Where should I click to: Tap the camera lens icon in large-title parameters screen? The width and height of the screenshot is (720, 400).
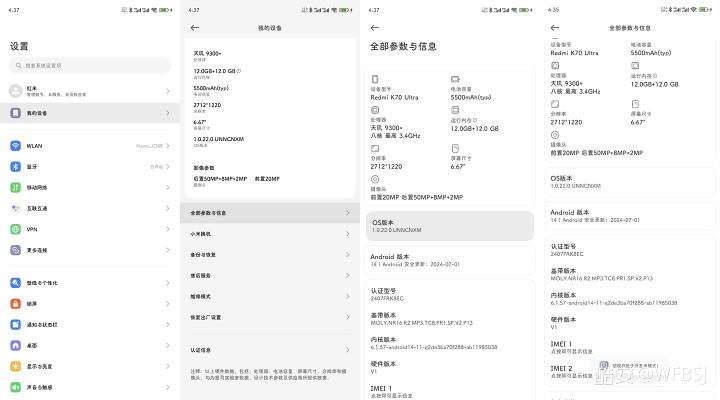[375, 179]
